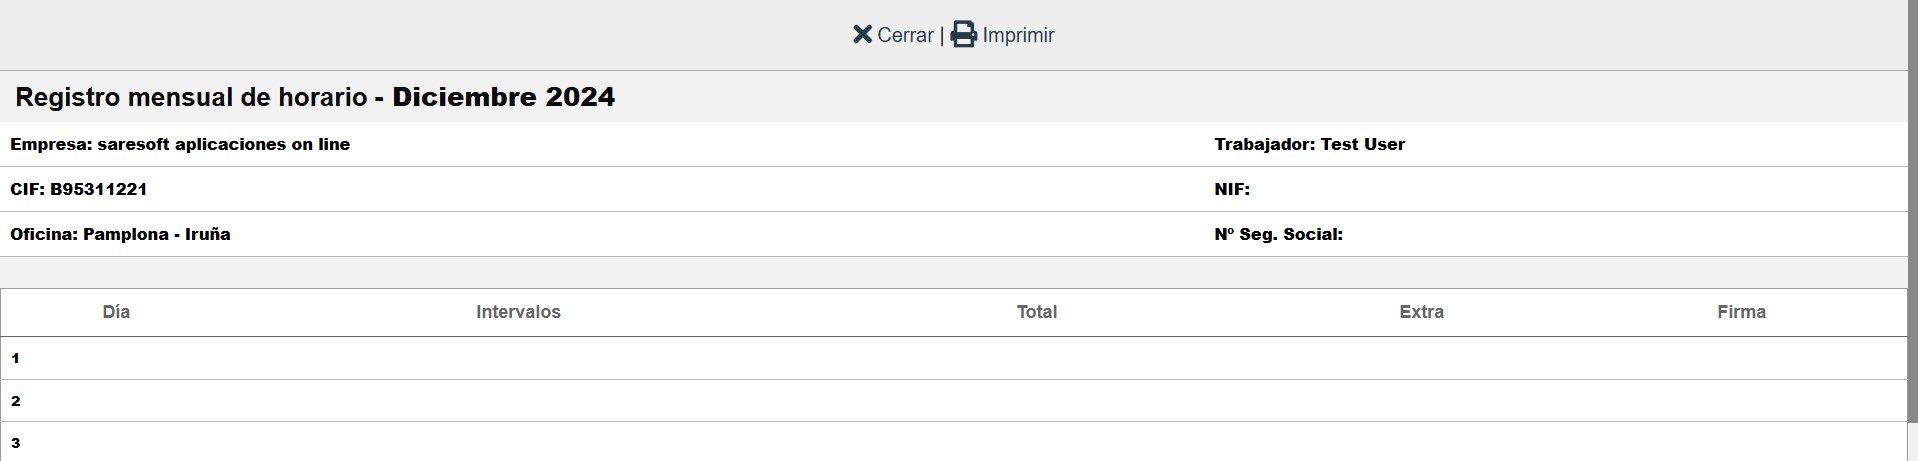Viewport: 1918px width, 461px height.
Task: Click the NIF label
Action: point(1232,189)
